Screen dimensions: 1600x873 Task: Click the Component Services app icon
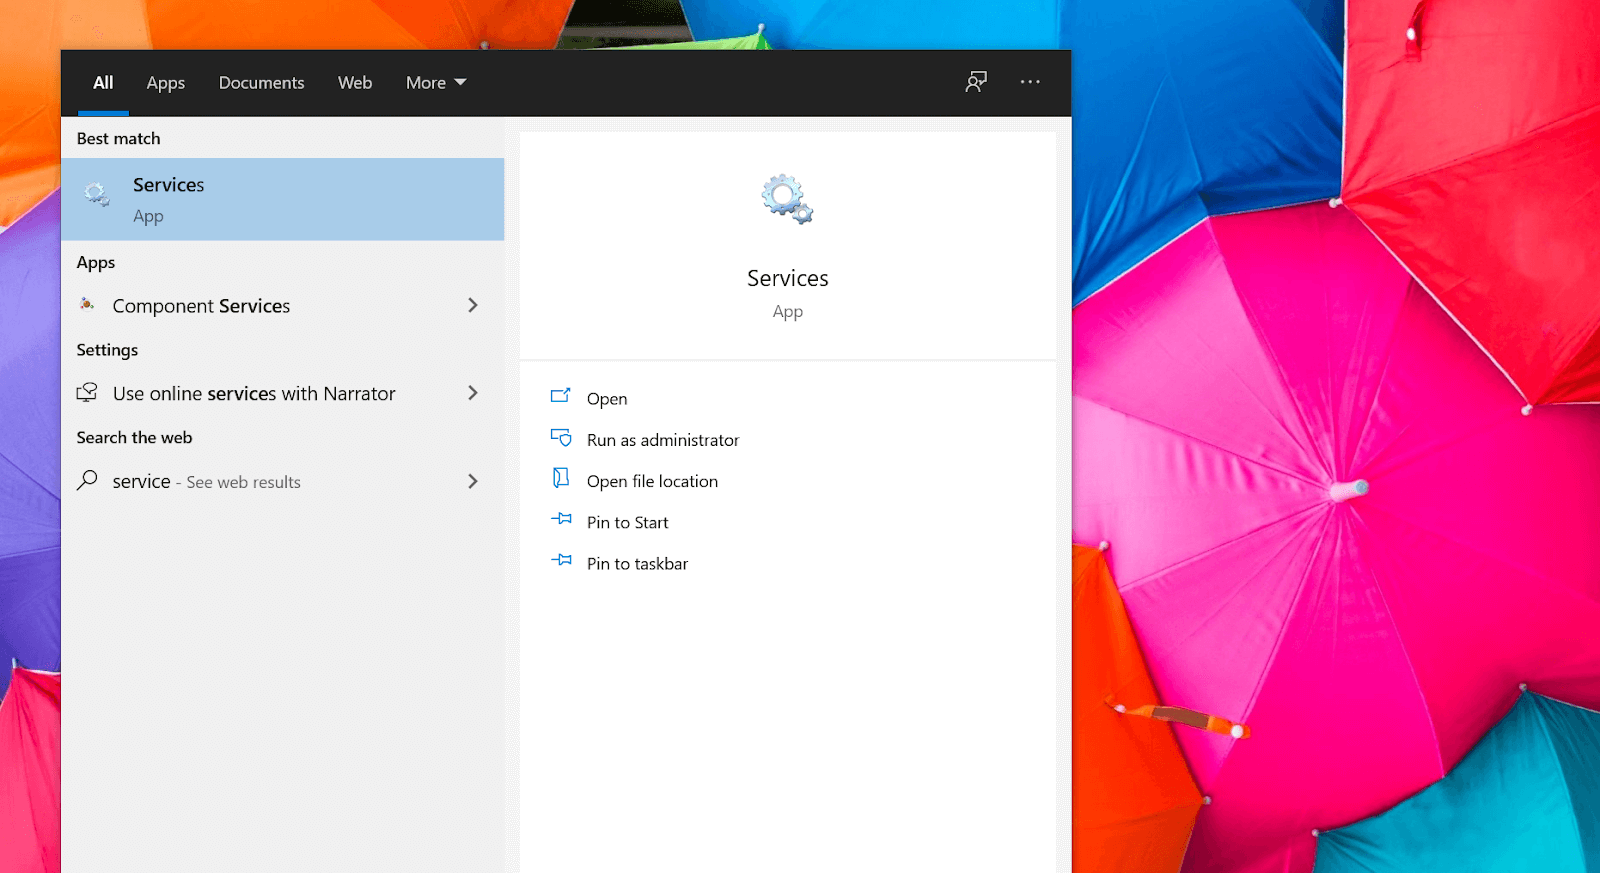[88, 304]
